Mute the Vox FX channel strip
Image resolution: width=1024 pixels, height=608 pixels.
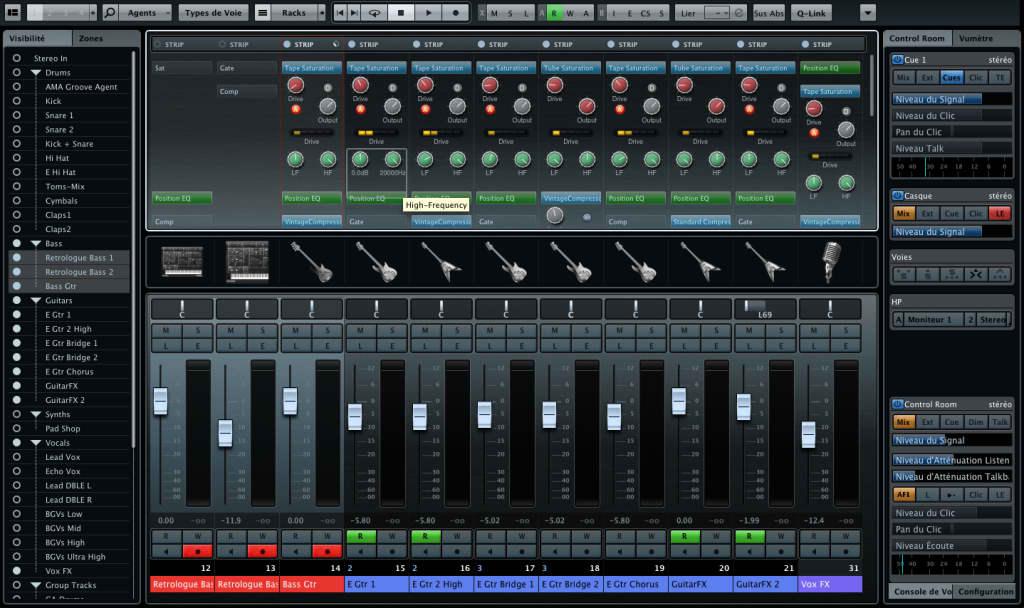coord(815,331)
